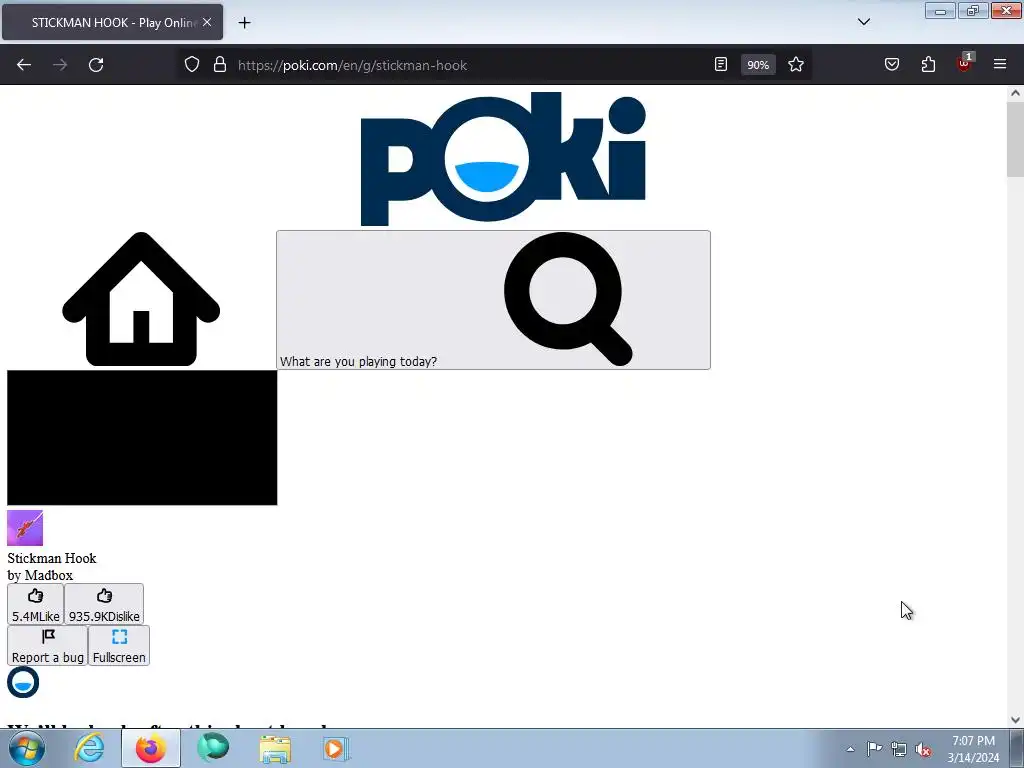
Task: Enter Fullscreen mode for the game
Action: click(x=119, y=645)
